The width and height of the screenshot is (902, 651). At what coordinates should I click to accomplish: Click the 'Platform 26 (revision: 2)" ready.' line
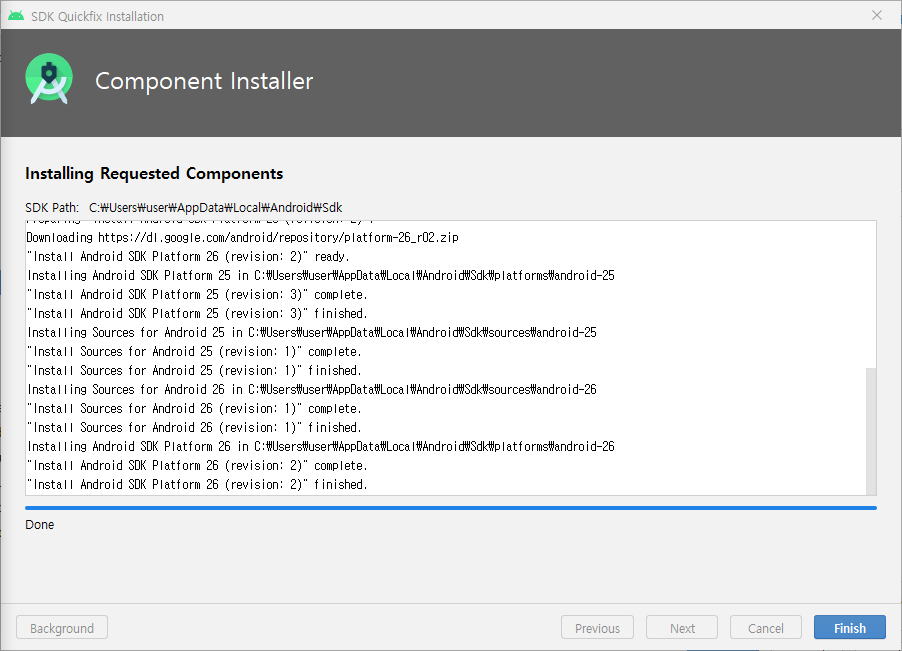(188, 256)
